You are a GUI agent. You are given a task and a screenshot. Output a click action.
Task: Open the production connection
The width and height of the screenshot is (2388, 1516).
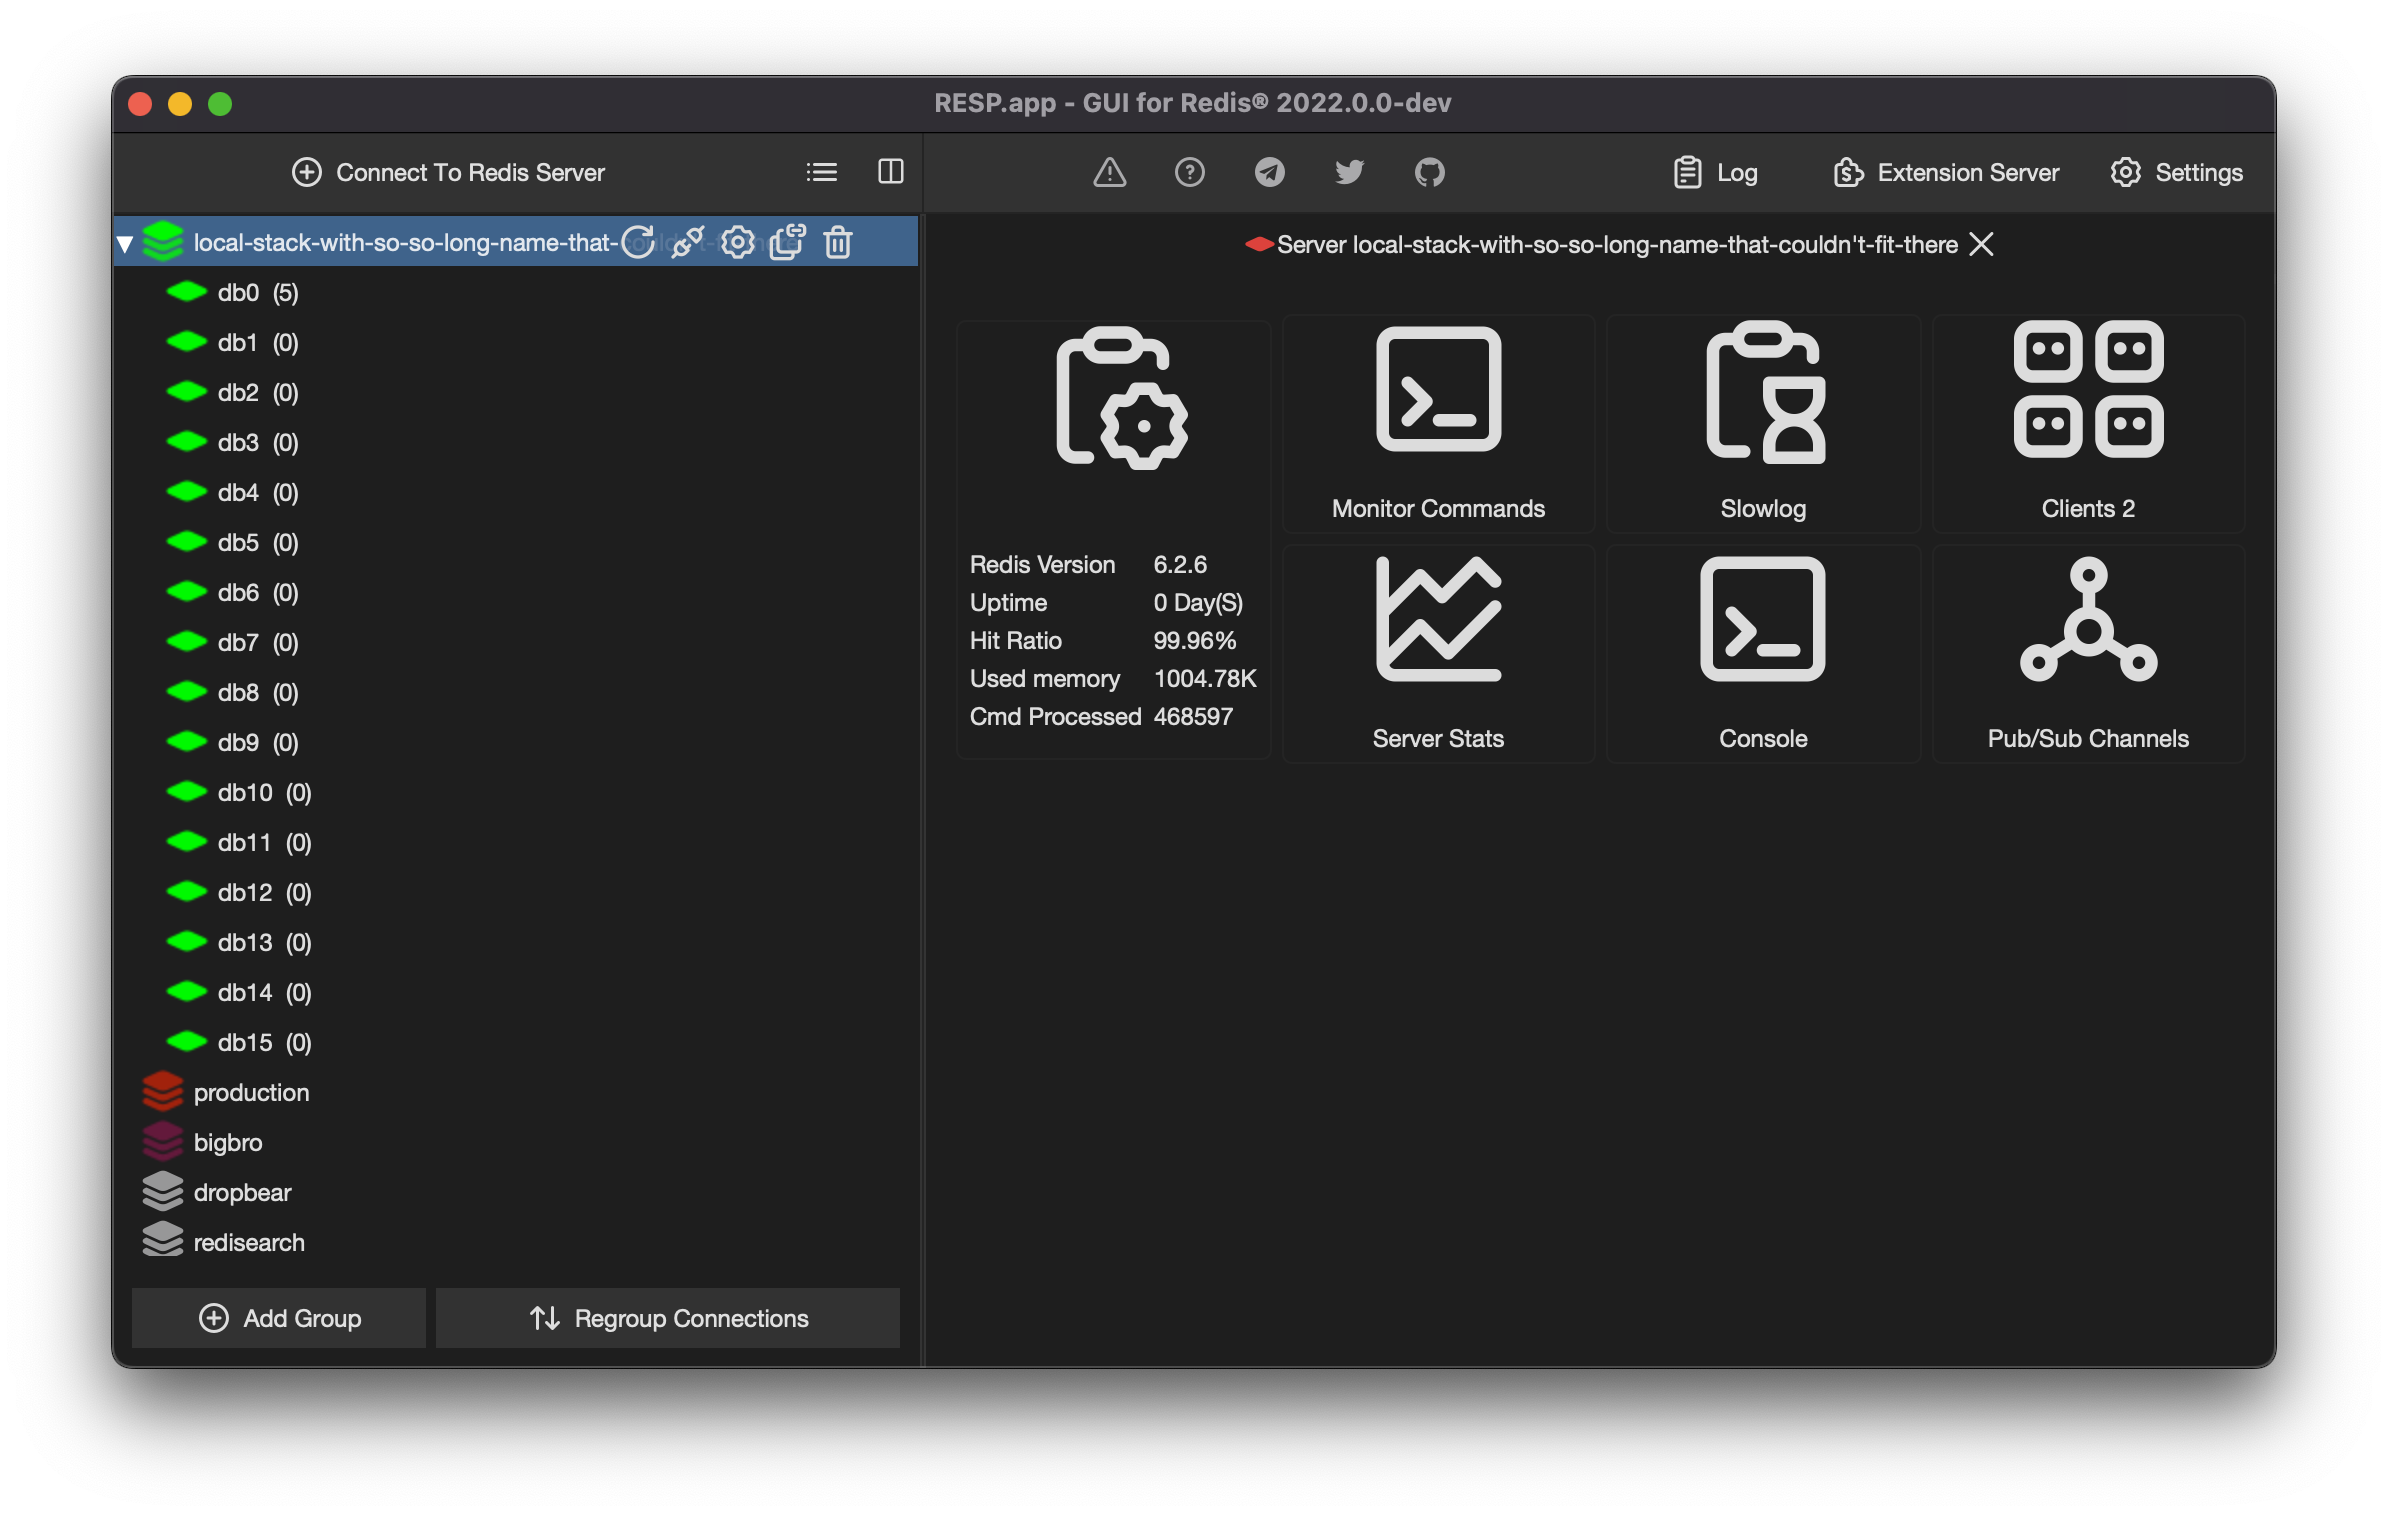pyautogui.click(x=516, y=1092)
